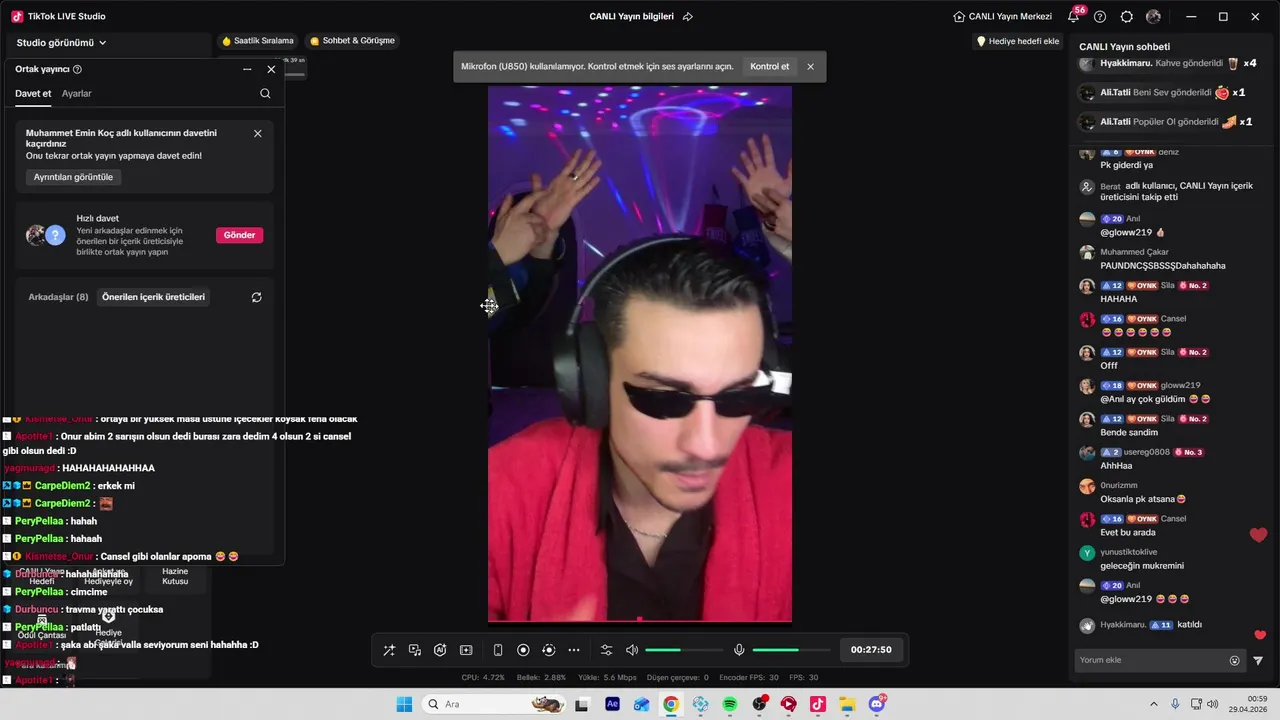The height and width of the screenshot is (720, 1280).
Task: Expand the Studio görünümü dropdown
Action: coord(61,43)
